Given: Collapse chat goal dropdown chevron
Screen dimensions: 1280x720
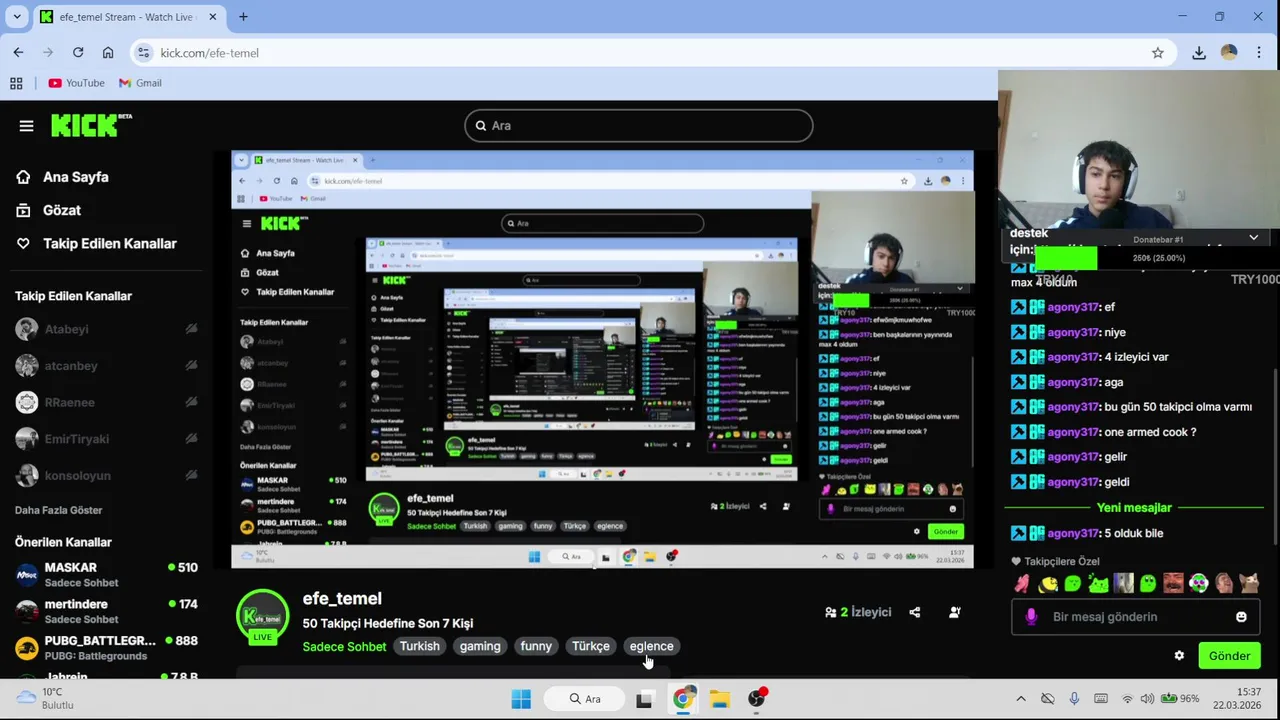Looking at the screenshot, I should pyautogui.click(x=1253, y=238).
